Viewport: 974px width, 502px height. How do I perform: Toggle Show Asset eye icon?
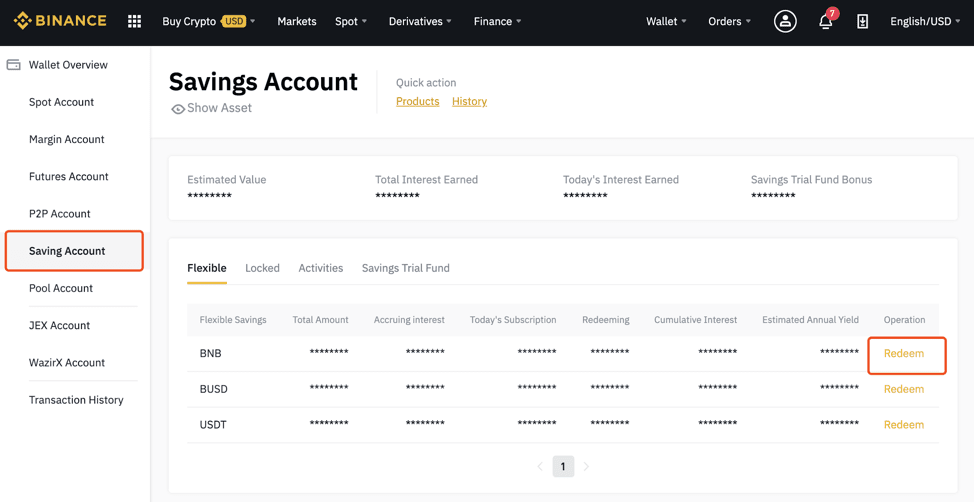[178, 109]
